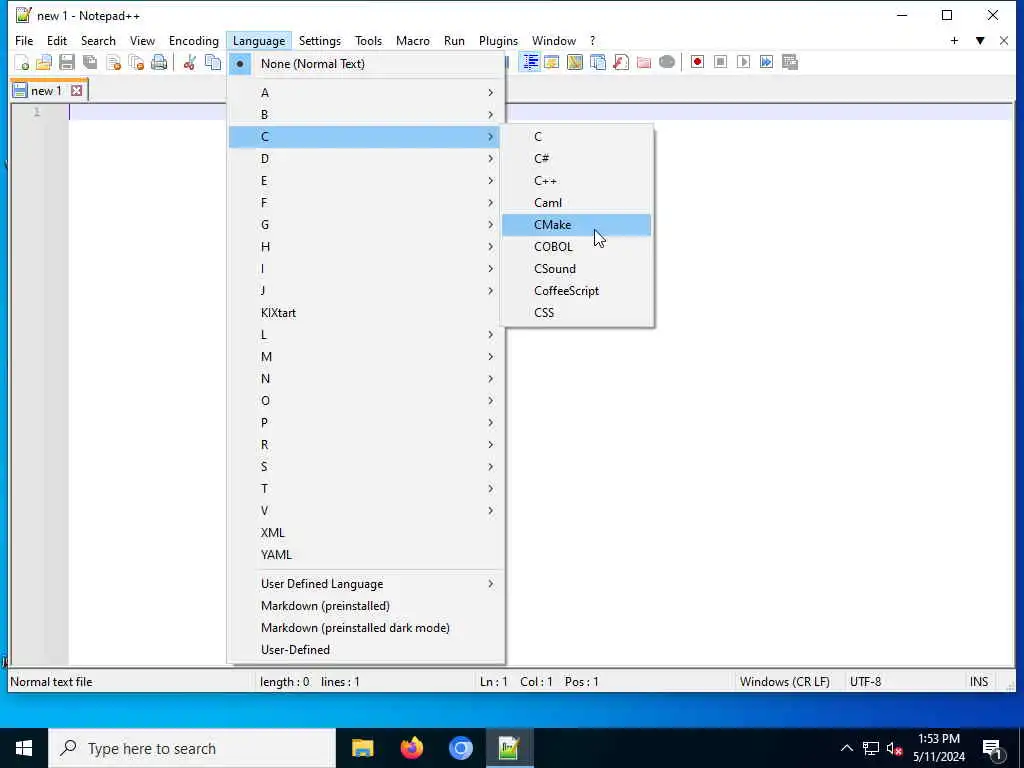Expand the M language submenu
Screen dimensions: 1024x768
[x=366, y=357]
